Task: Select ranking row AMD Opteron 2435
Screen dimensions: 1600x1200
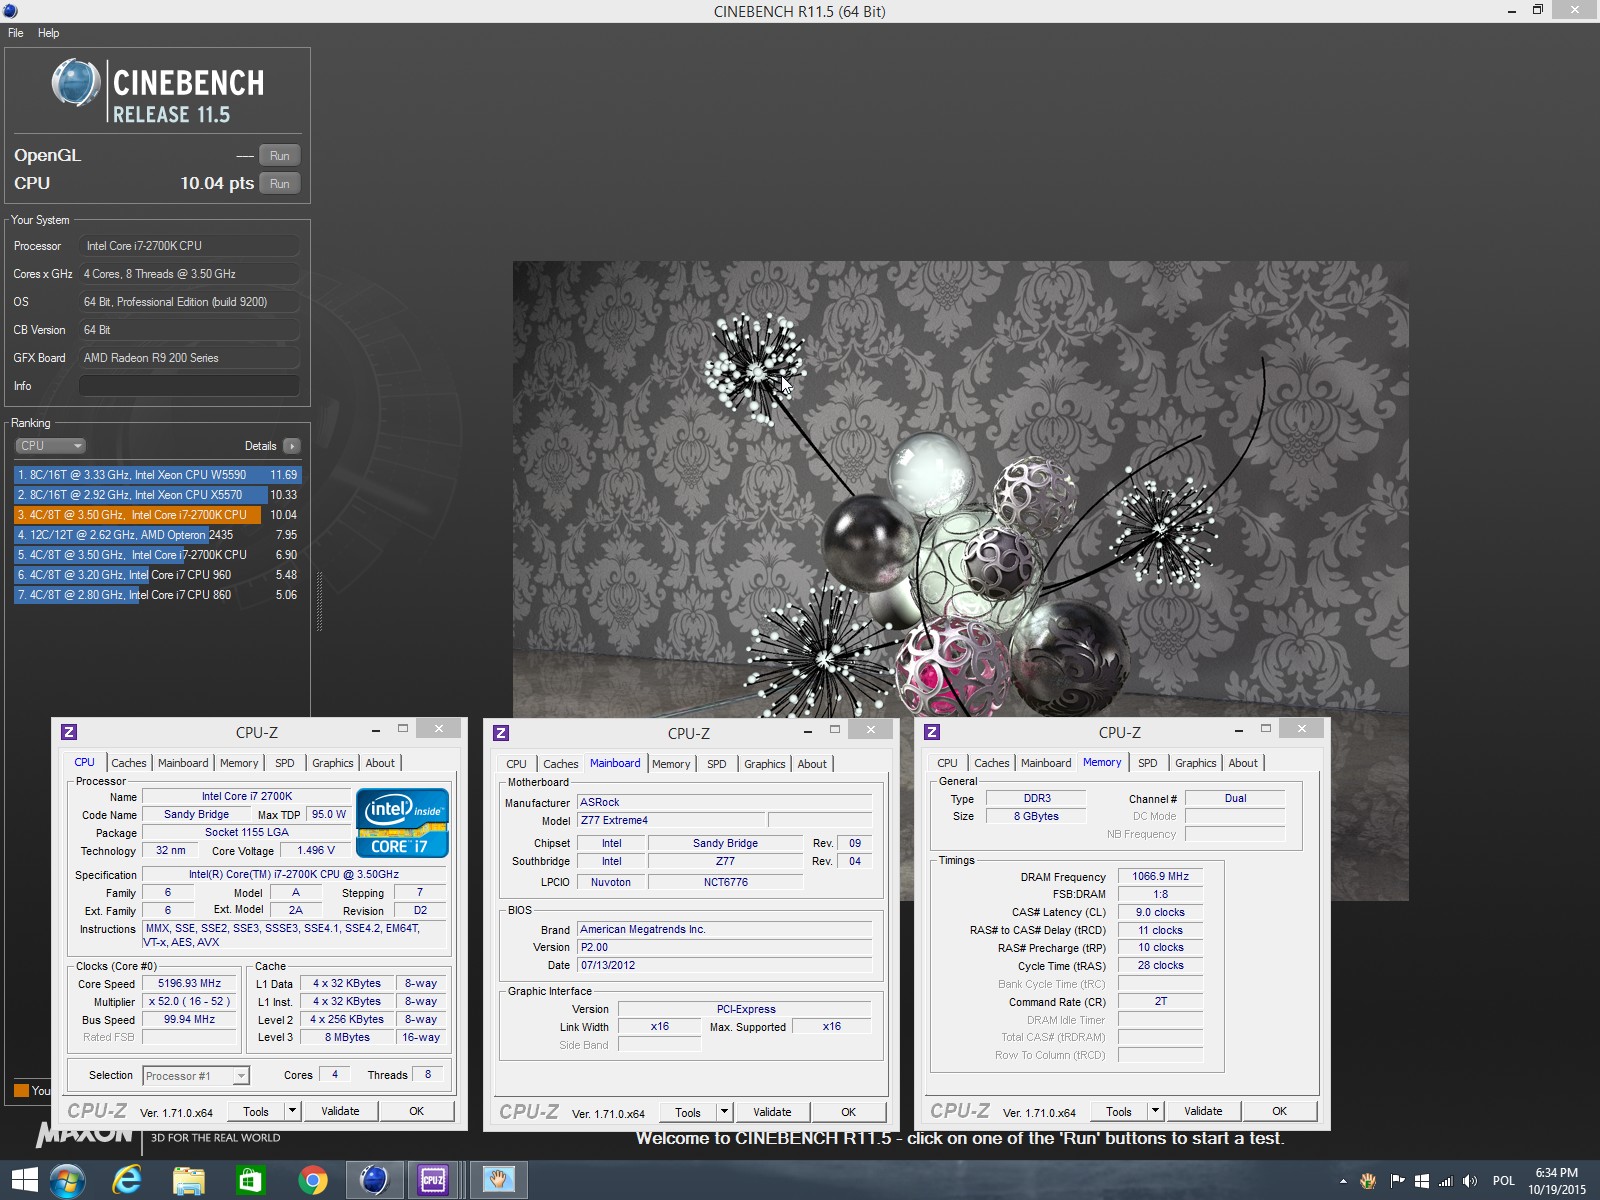Action: click(157, 535)
